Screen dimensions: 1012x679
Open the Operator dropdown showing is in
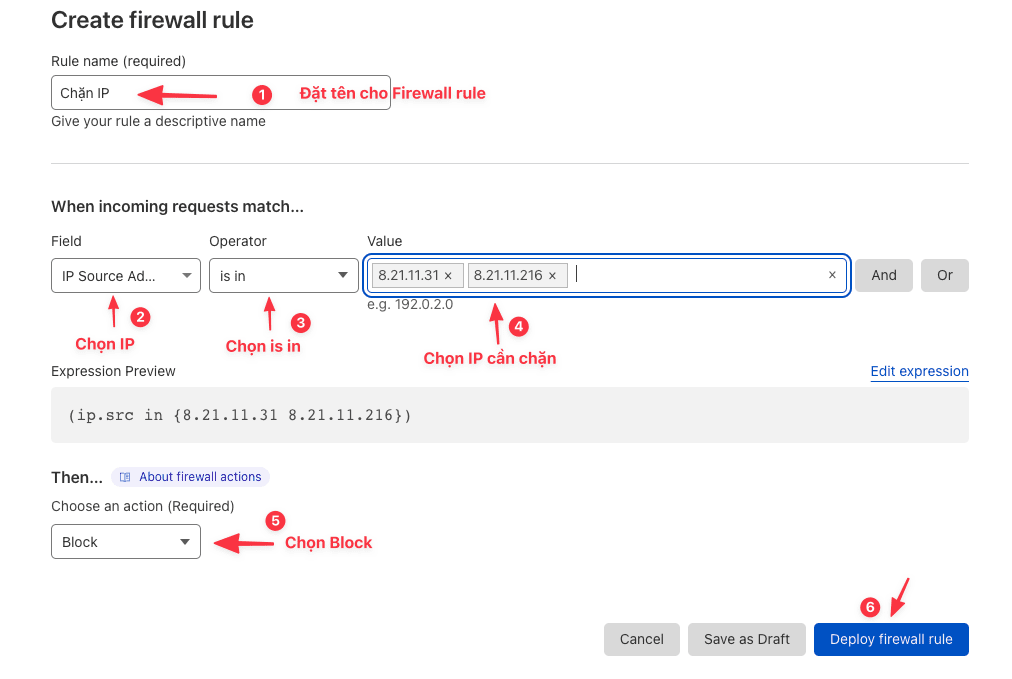click(283, 275)
